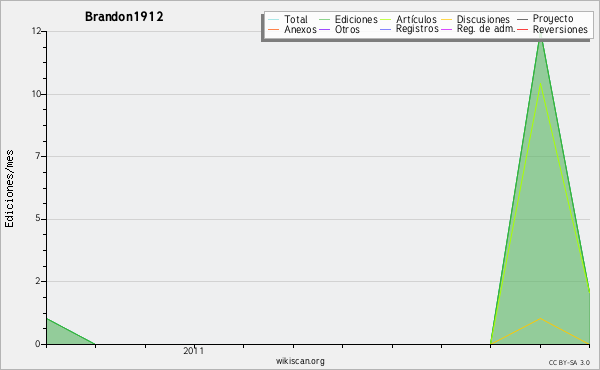Click the 5 y-axis value

coord(38,218)
